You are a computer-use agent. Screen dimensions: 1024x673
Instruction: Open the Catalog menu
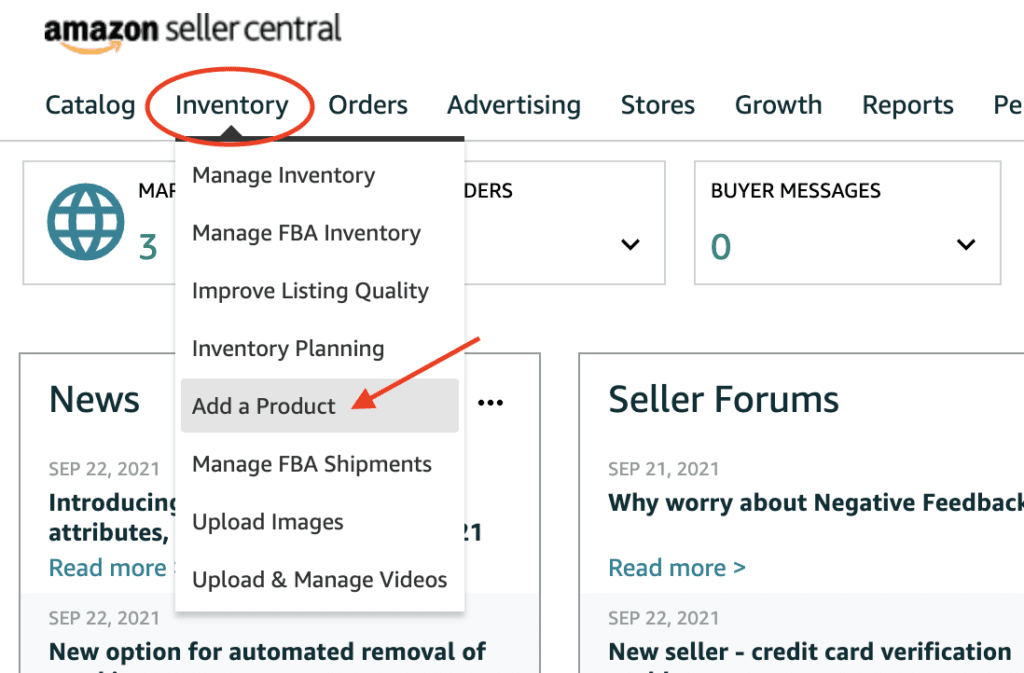[x=90, y=105]
